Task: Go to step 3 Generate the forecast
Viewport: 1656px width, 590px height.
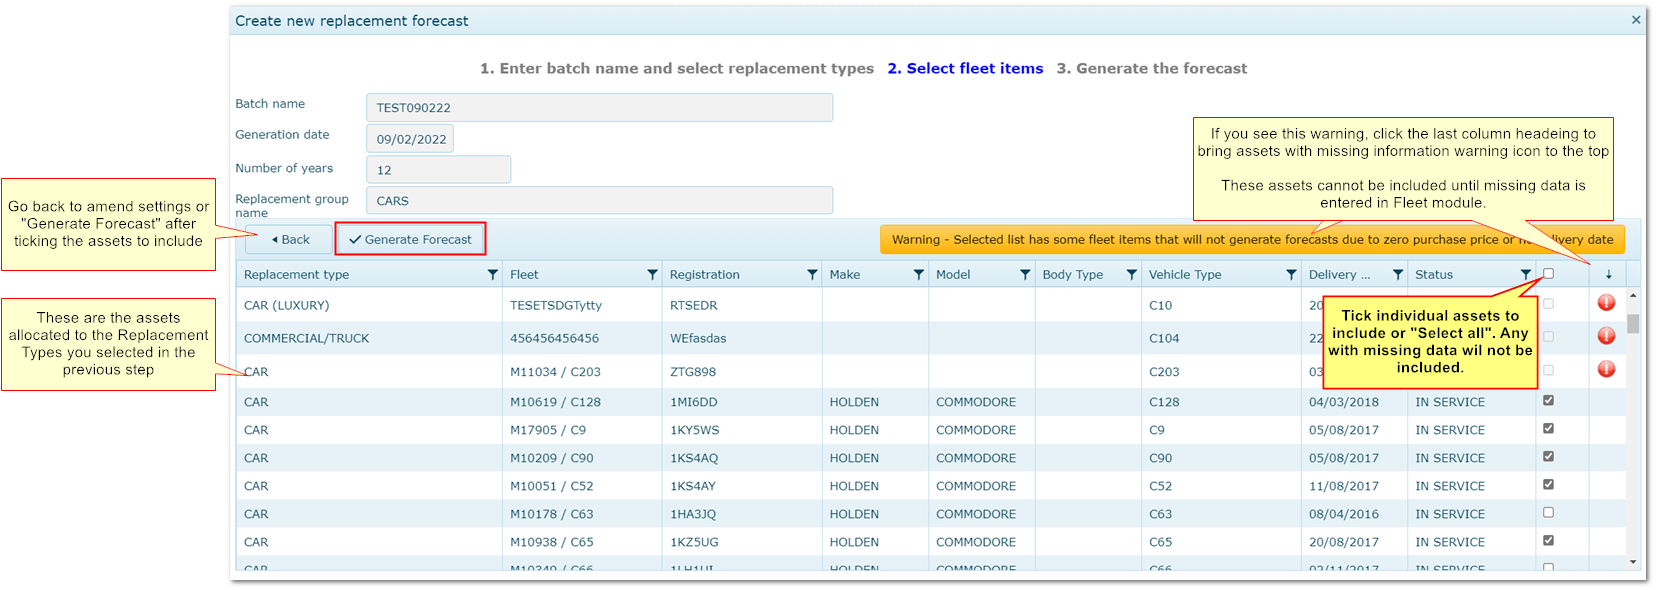Action: coord(1151,69)
